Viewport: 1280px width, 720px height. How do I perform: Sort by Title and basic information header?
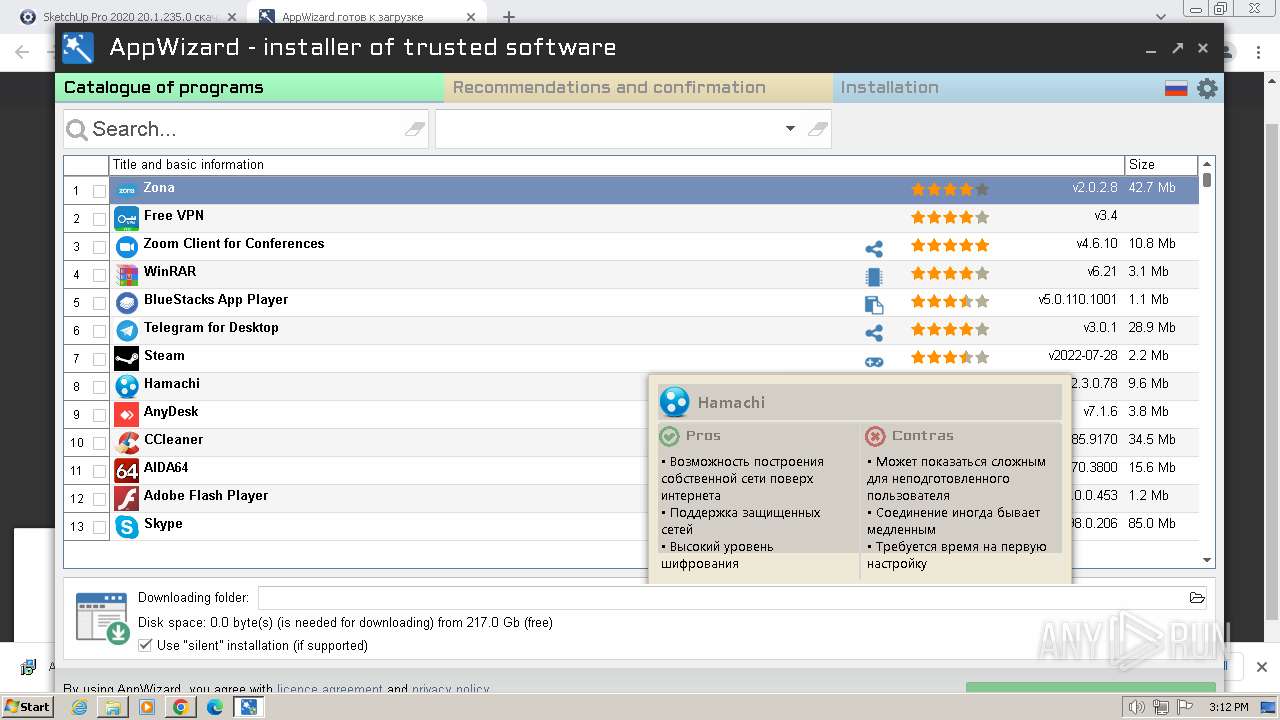[617, 165]
